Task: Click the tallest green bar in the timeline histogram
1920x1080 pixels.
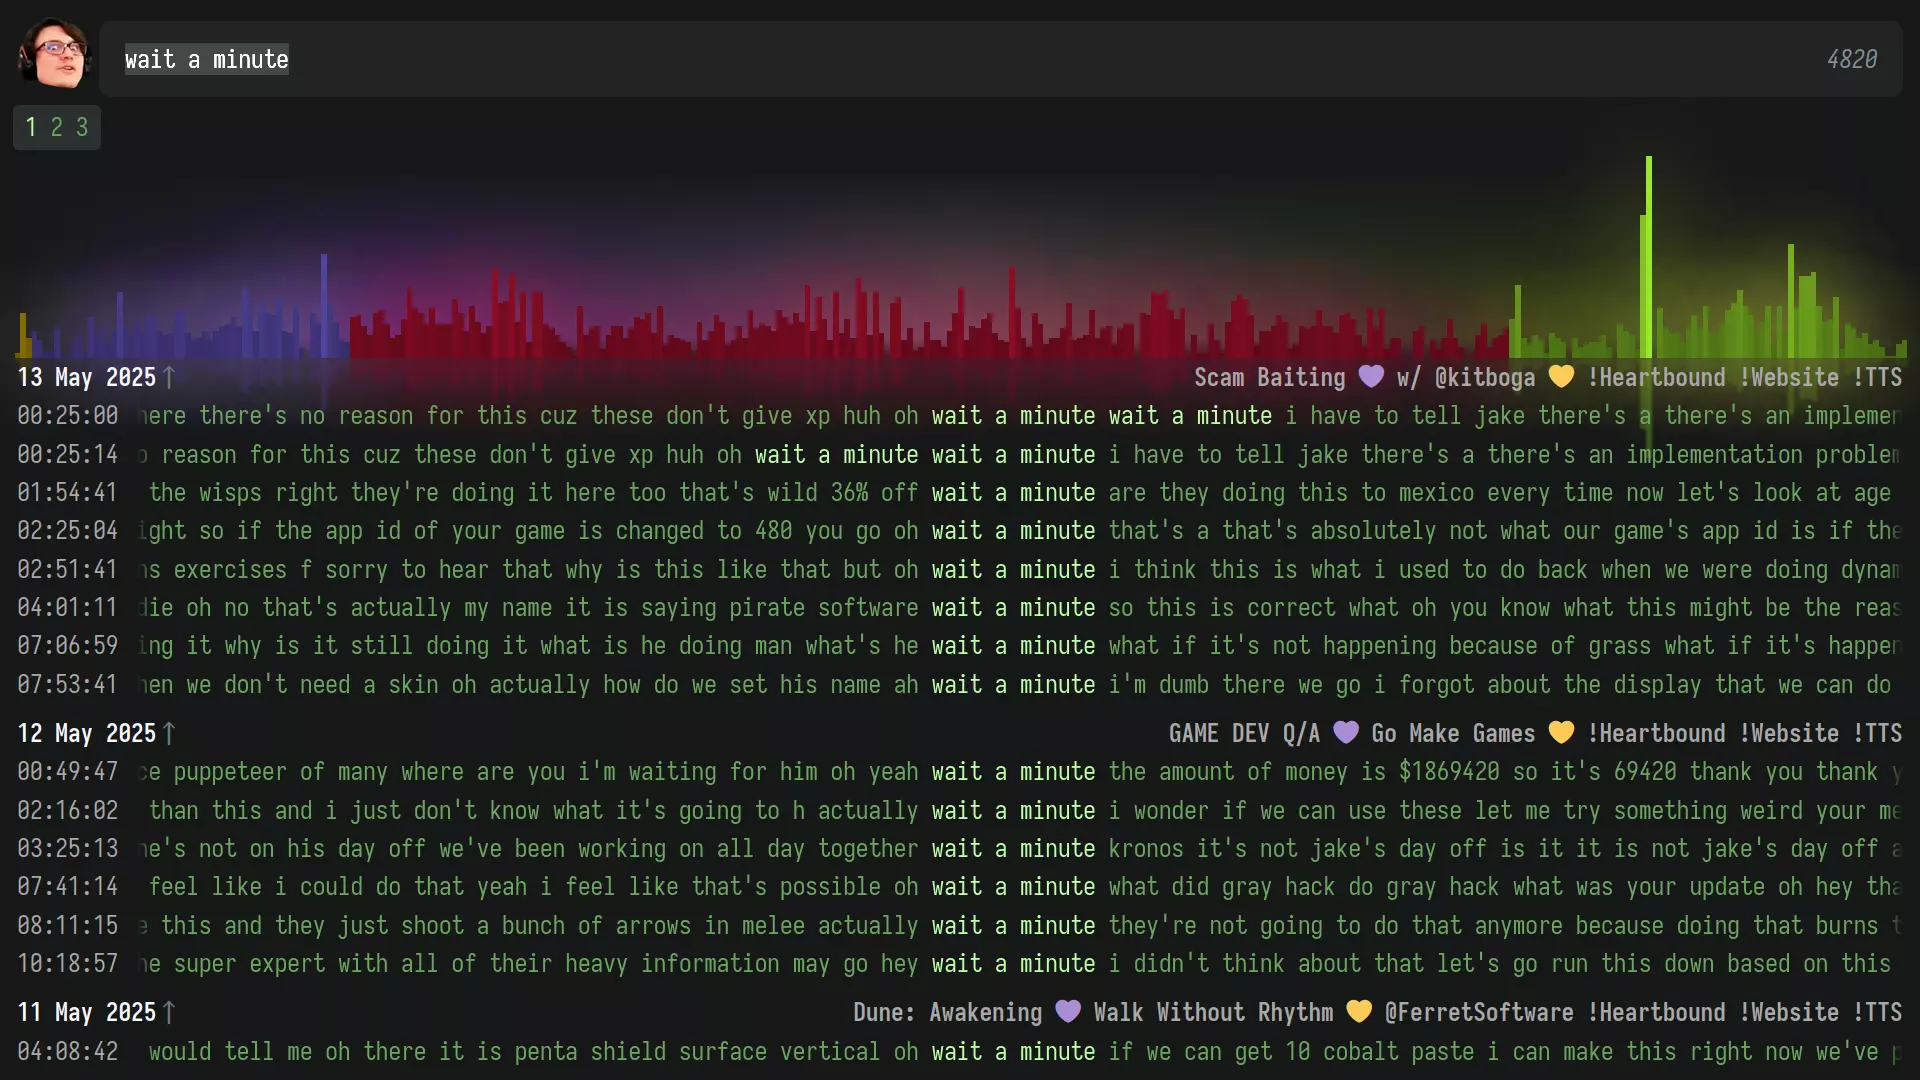Action: tap(1649, 257)
